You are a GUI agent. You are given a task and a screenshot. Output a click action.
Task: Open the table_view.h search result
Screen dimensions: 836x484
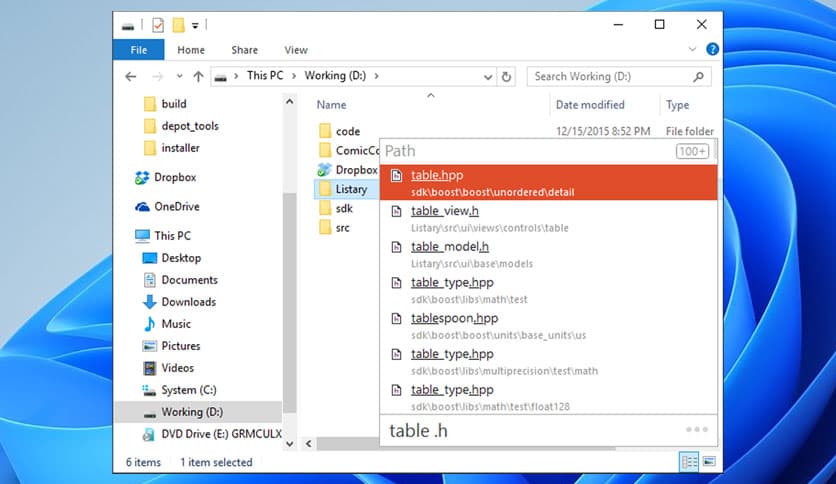(x=549, y=219)
